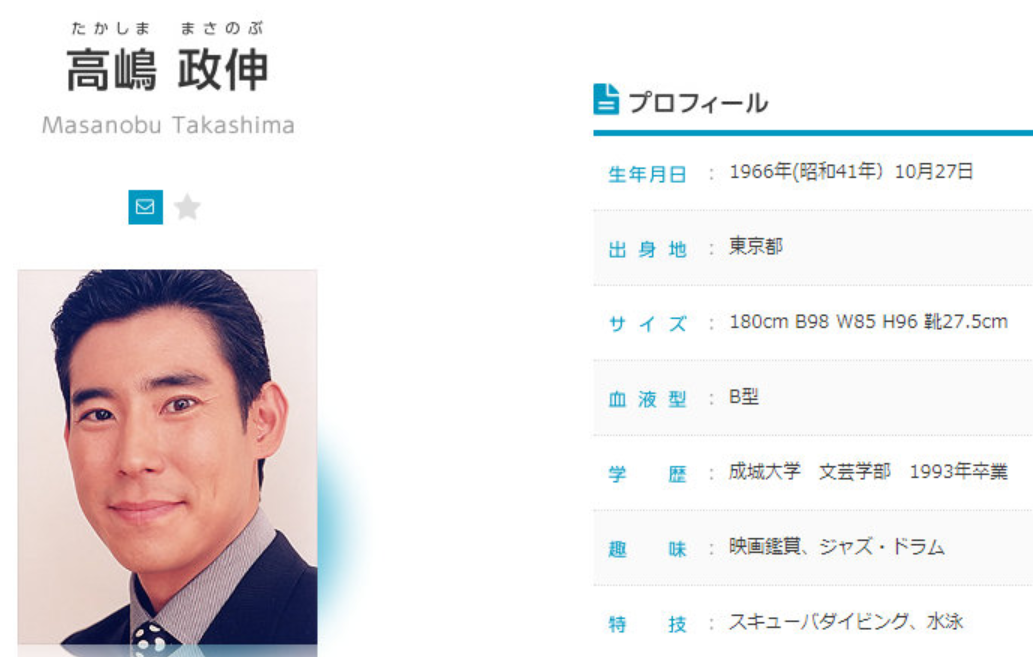
Task: Click the 東京都 birthplace value
Action: 756,246
